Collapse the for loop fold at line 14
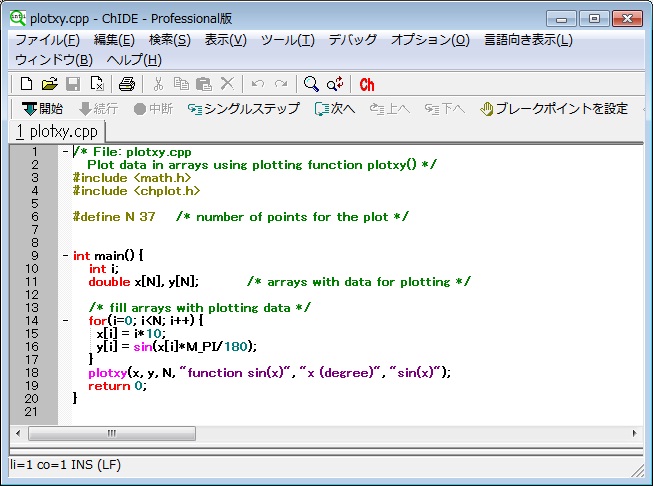 tap(65, 320)
